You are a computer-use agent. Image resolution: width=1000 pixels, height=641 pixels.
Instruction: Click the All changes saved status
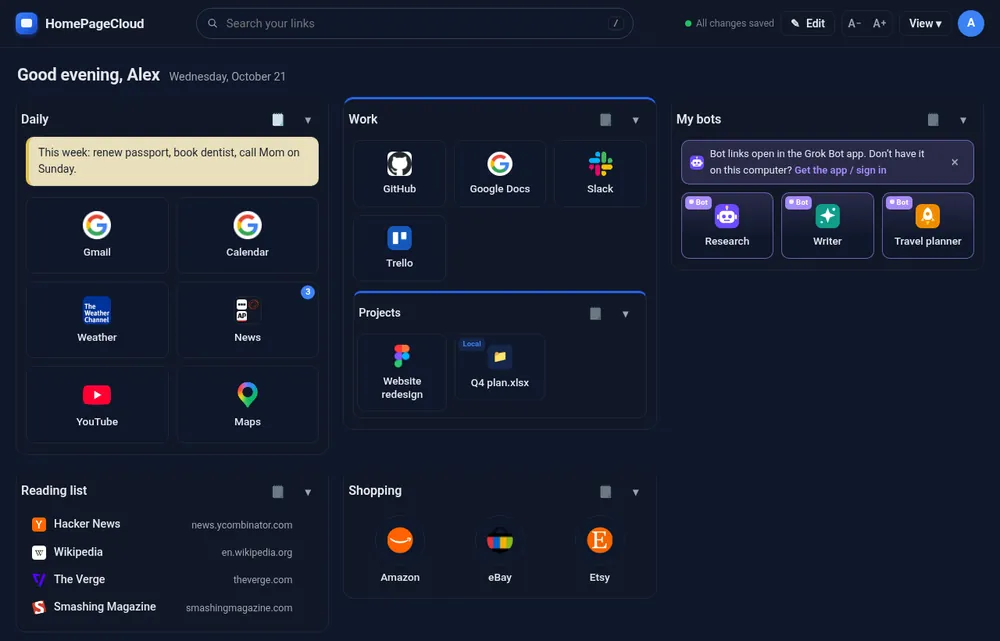[729, 24]
